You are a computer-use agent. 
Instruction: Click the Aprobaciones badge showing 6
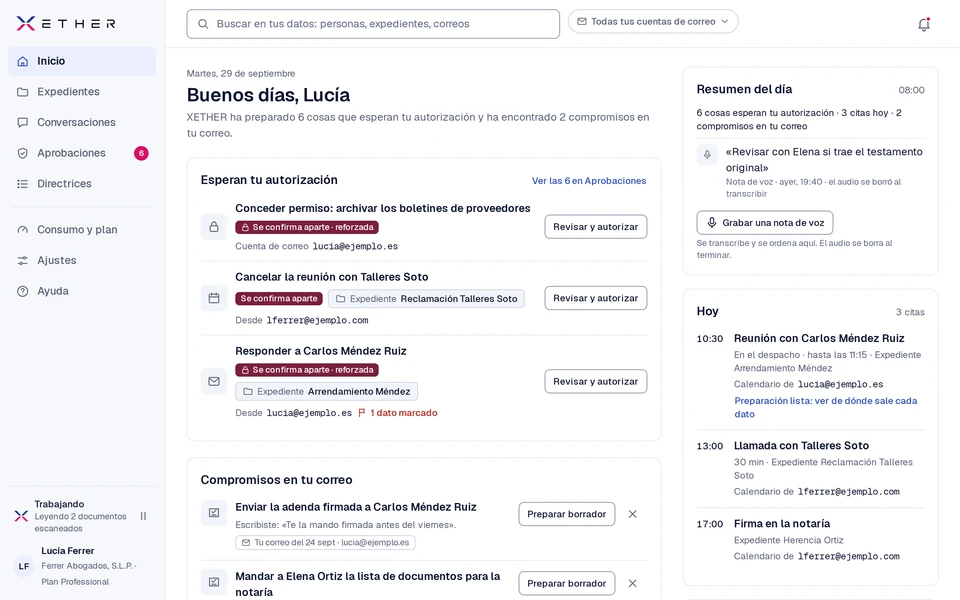[141, 153]
